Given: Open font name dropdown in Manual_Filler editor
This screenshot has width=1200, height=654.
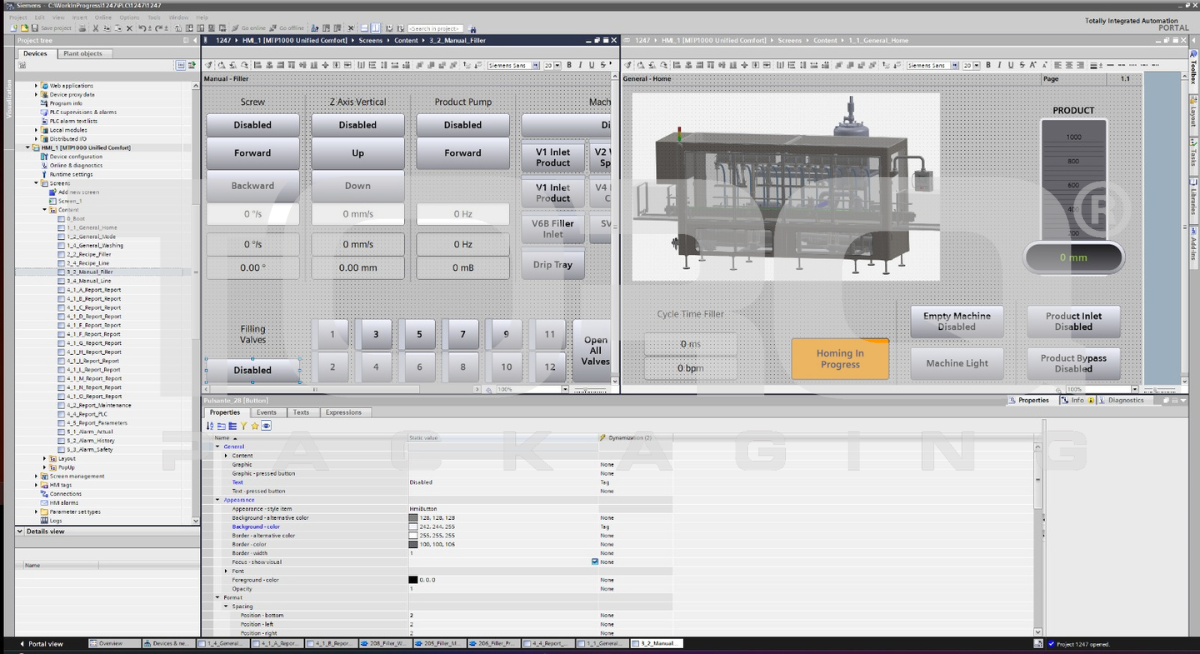Looking at the screenshot, I should coord(535,65).
